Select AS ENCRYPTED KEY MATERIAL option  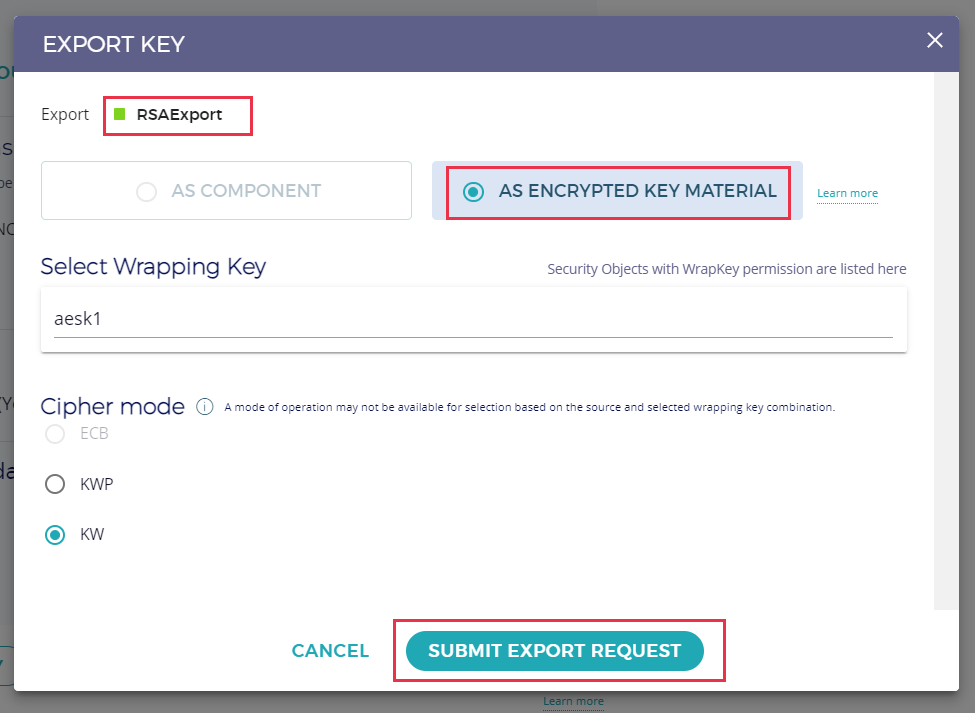pyautogui.click(x=474, y=191)
